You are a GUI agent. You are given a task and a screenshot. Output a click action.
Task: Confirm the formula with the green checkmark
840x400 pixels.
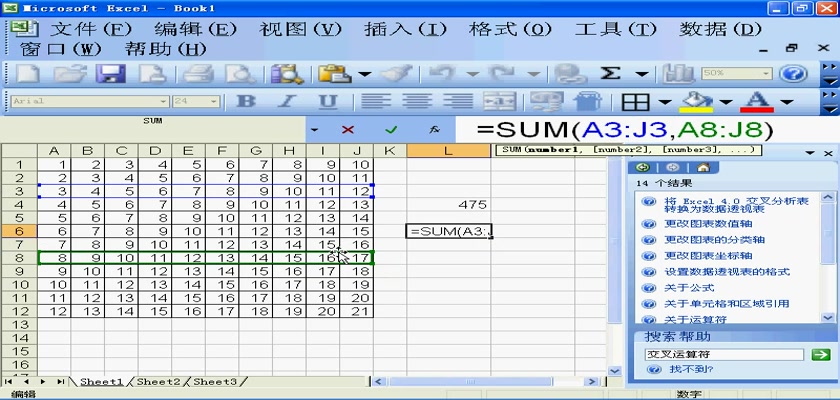391,130
